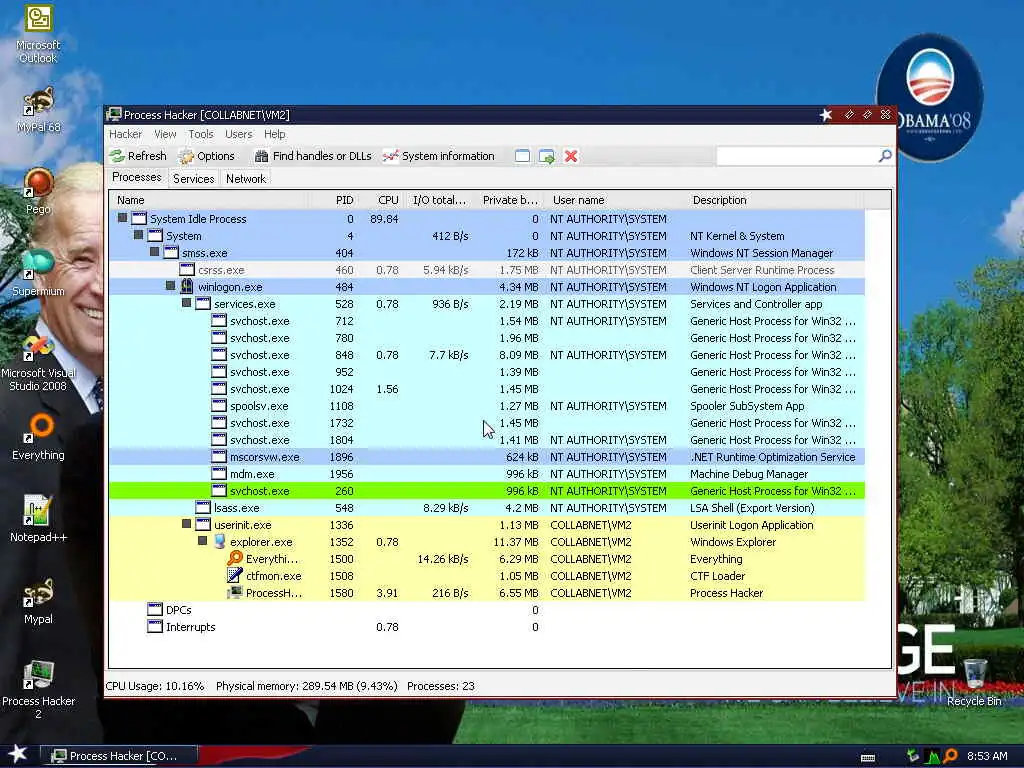Click the 8:53 AM taskbar clock
The height and width of the screenshot is (768, 1024).
[x=987, y=756]
